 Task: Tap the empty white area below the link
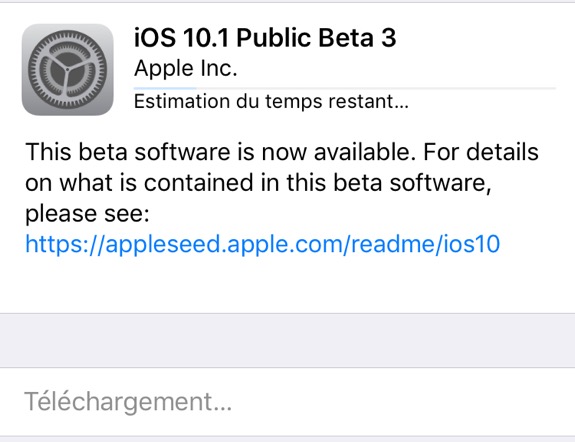(288, 284)
